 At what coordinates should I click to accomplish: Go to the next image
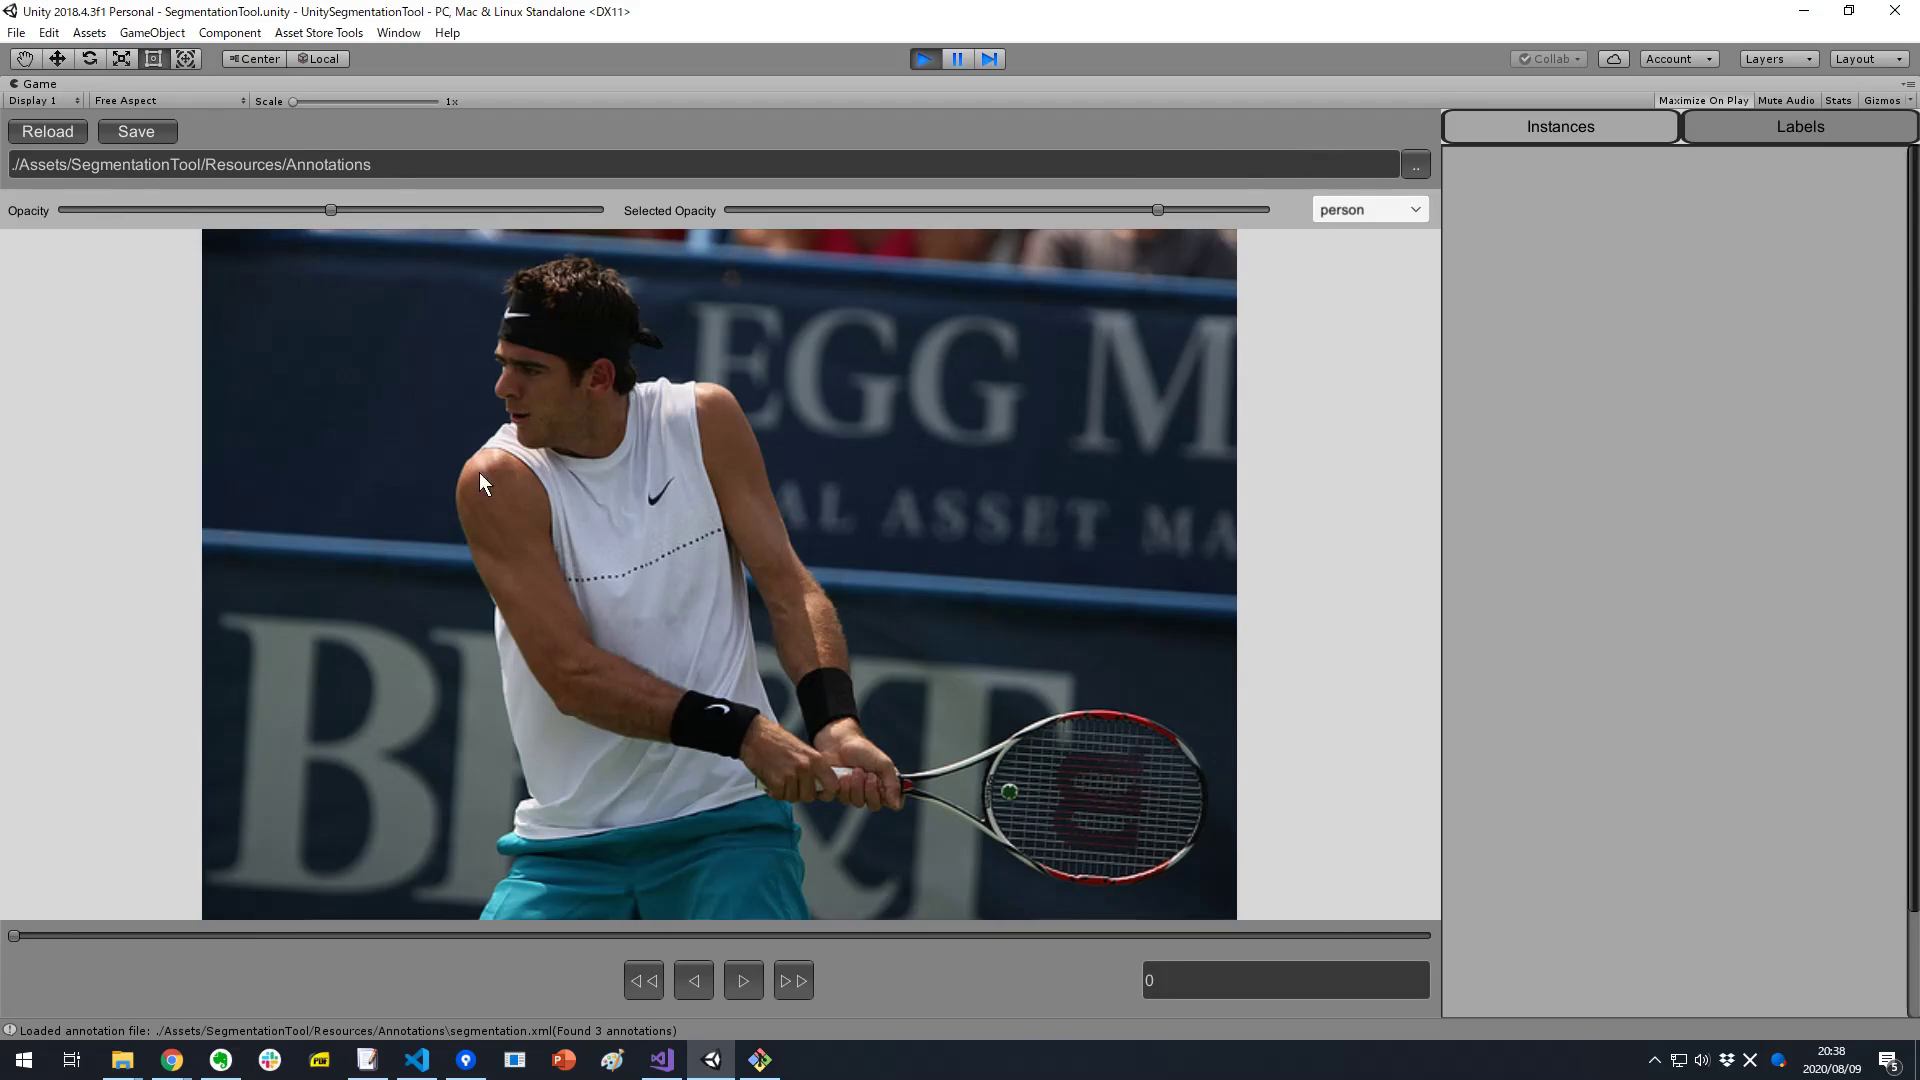pos(744,981)
